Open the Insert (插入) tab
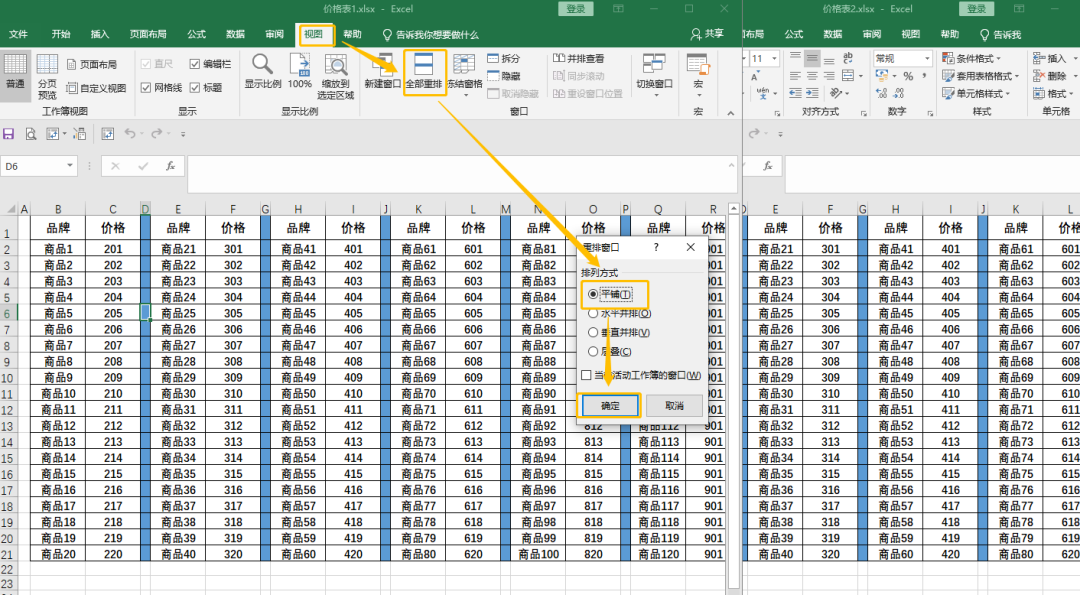This screenshot has width=1080, height=595. [100, 34]
